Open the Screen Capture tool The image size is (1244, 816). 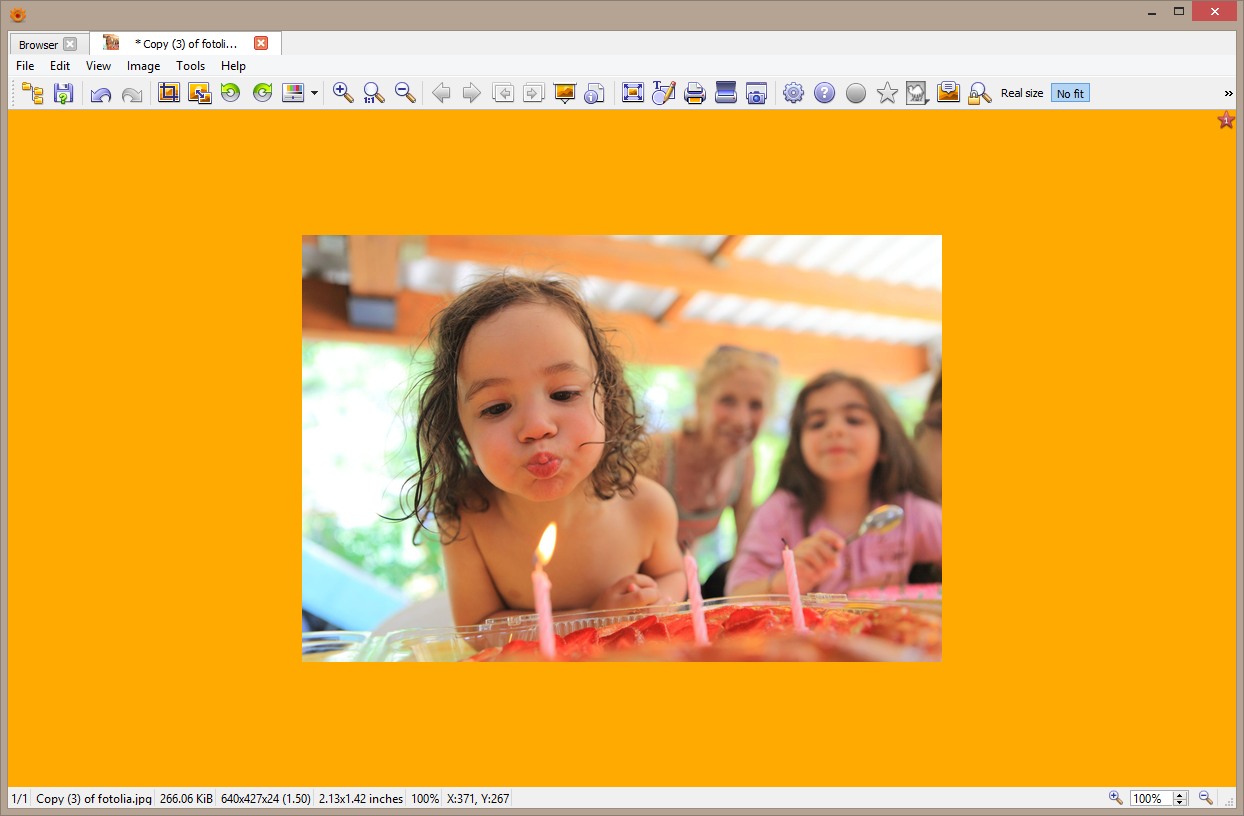pos(756,92)
